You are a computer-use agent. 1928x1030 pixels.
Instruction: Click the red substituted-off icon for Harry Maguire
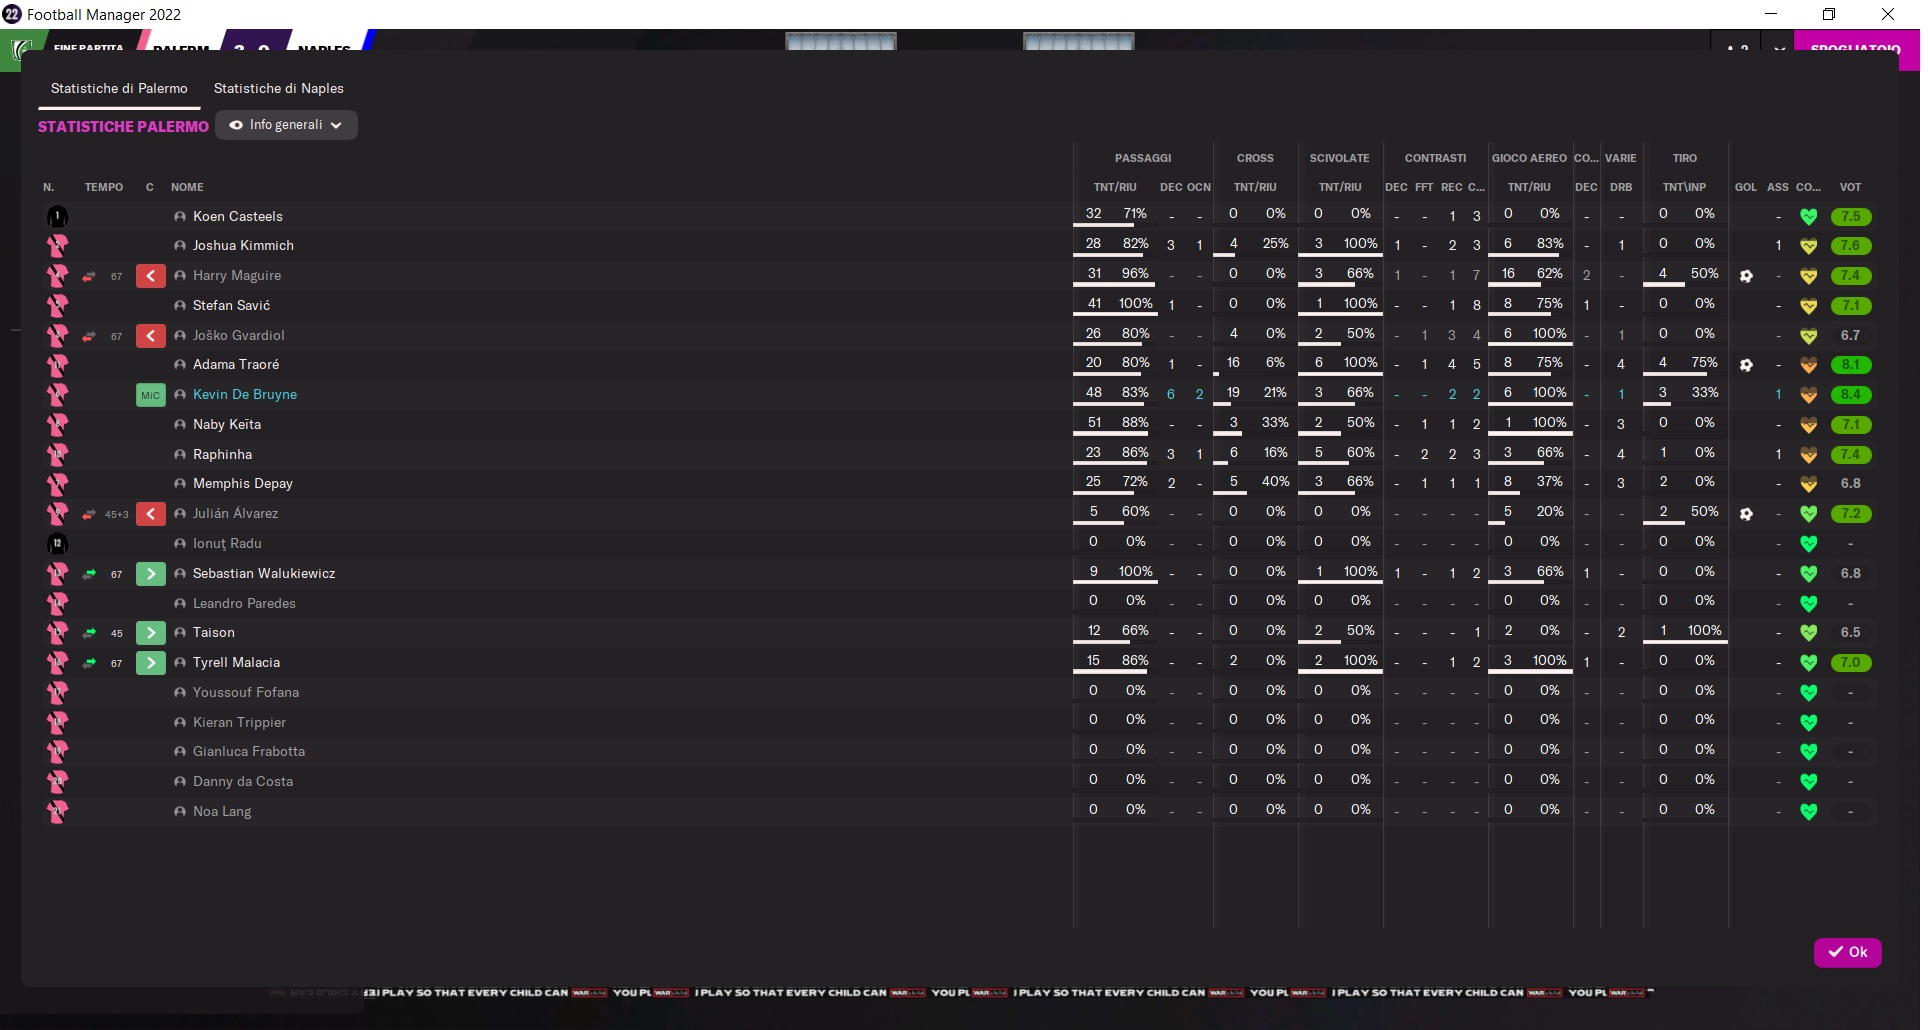[x=150, y=276]
